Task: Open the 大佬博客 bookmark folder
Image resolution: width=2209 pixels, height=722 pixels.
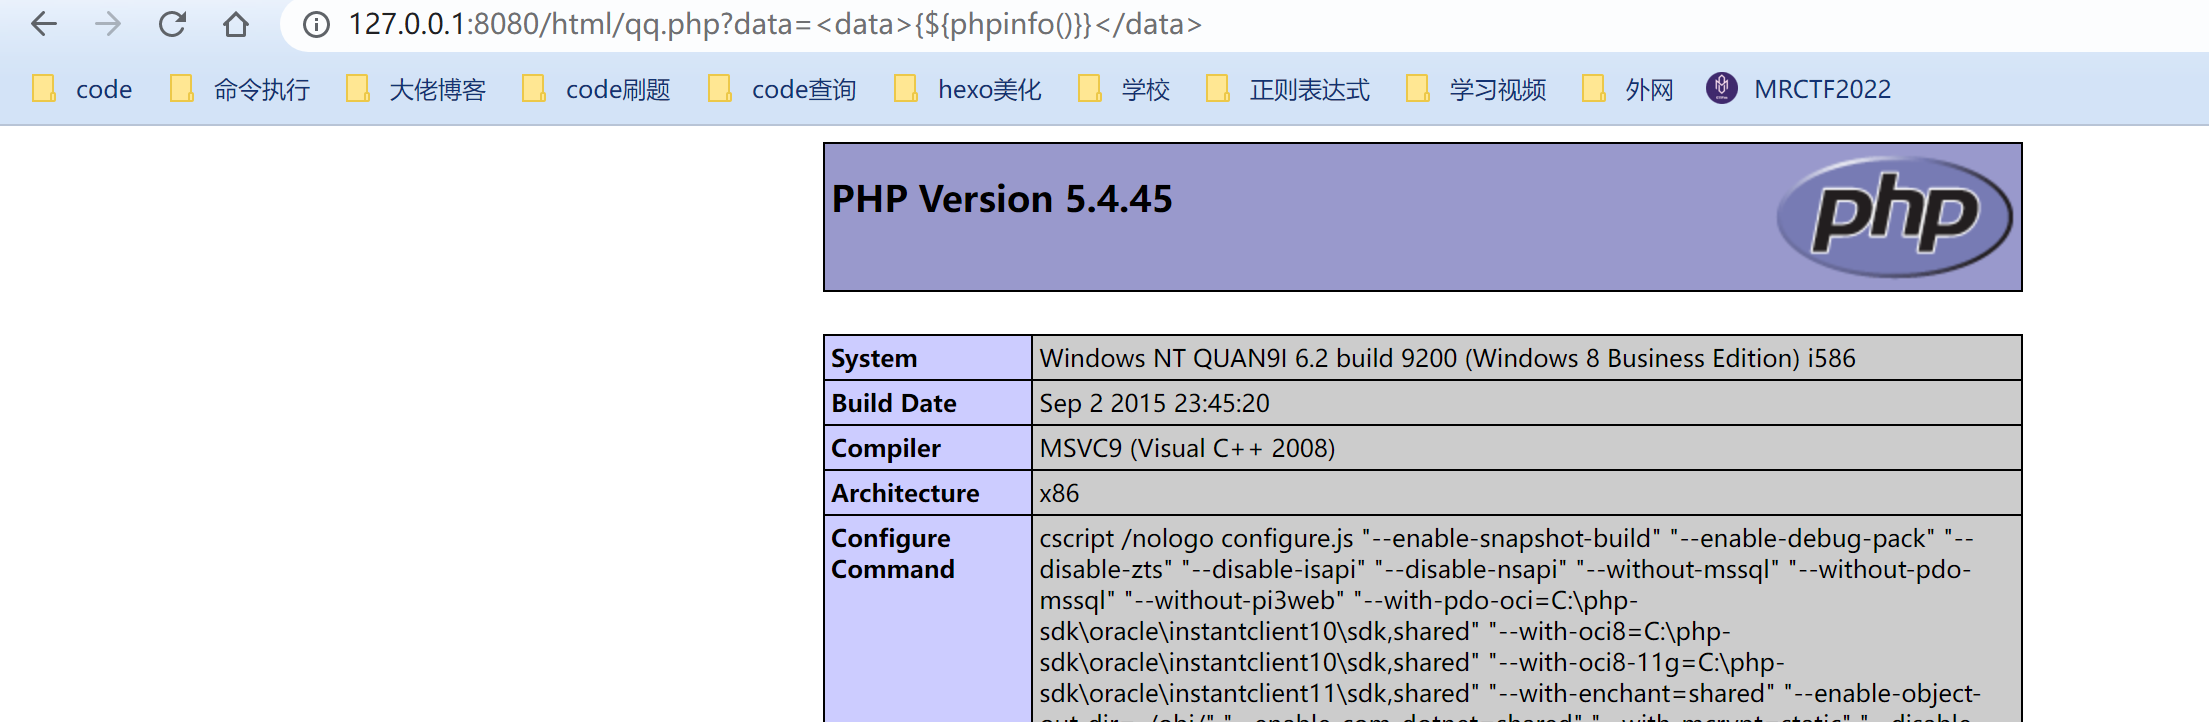Action: tap(416, 89)
